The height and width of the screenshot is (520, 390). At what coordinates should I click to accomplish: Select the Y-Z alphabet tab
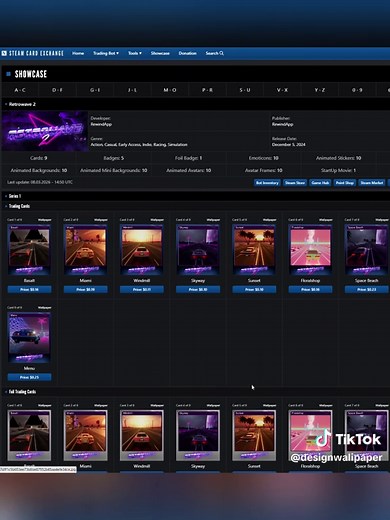(320, 90)
